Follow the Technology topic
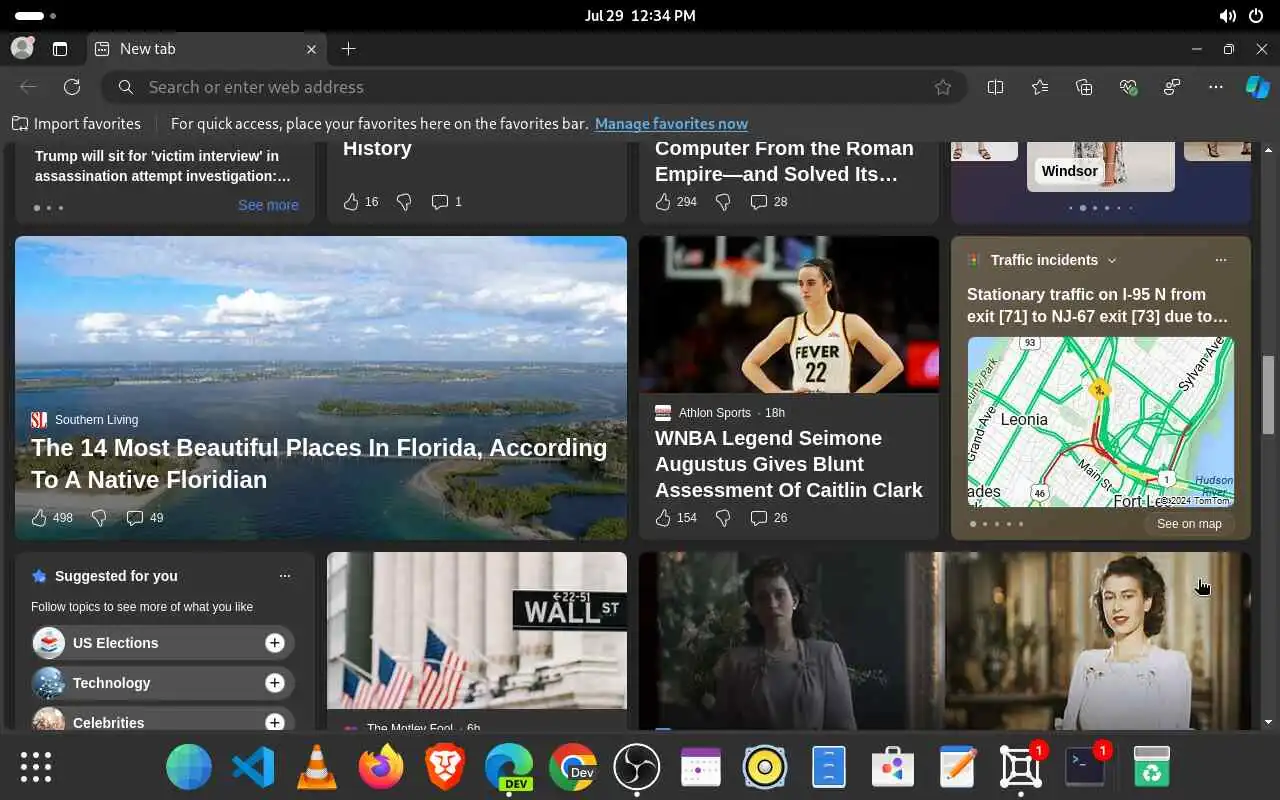Image resolution: width=1280 pixels, height=800 pixels. [275, 683]
